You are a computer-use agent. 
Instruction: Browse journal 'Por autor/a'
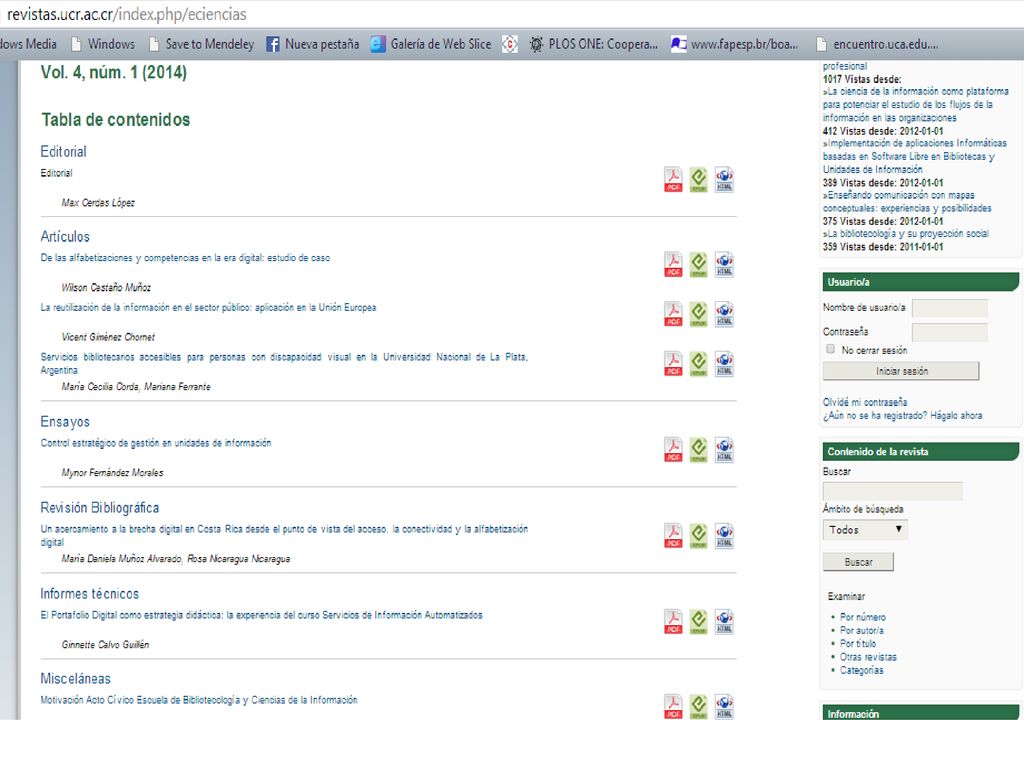[861, 630]
